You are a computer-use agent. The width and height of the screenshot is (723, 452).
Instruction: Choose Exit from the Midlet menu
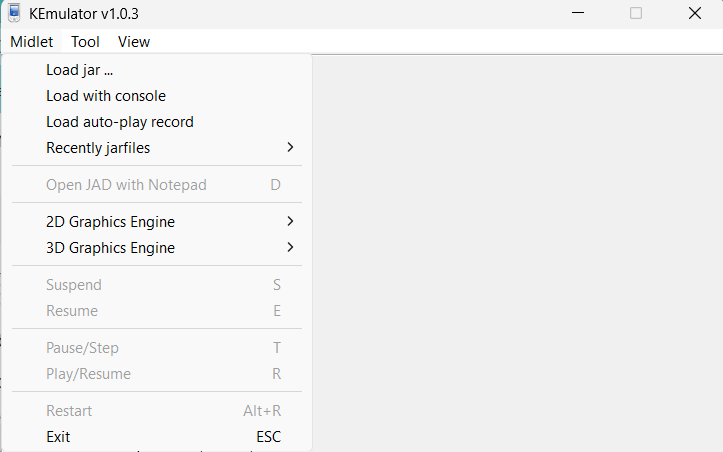(x=58, y=437)
